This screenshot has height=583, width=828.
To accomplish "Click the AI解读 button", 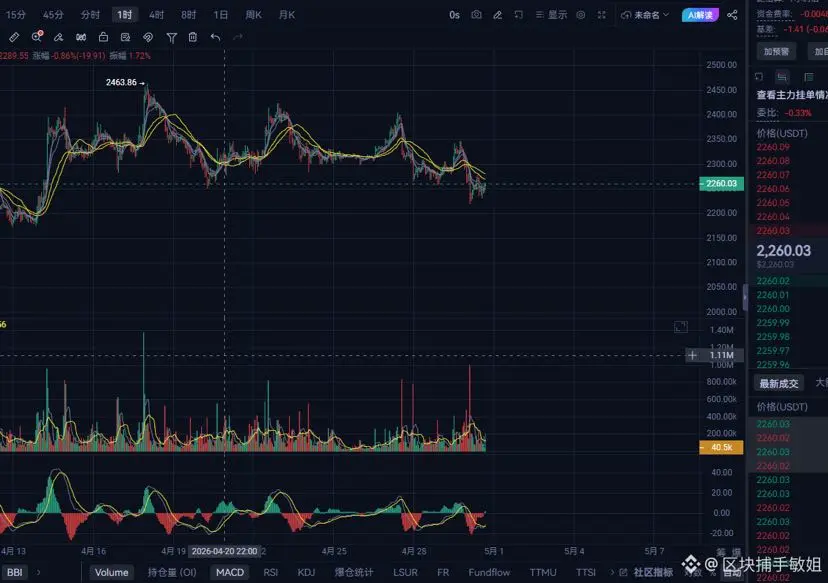I will pyautogui.click(x=700, y=15).
